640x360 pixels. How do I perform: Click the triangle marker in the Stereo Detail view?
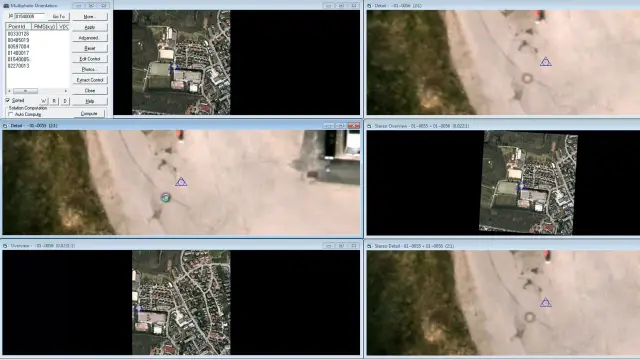[x=546, y=302]
